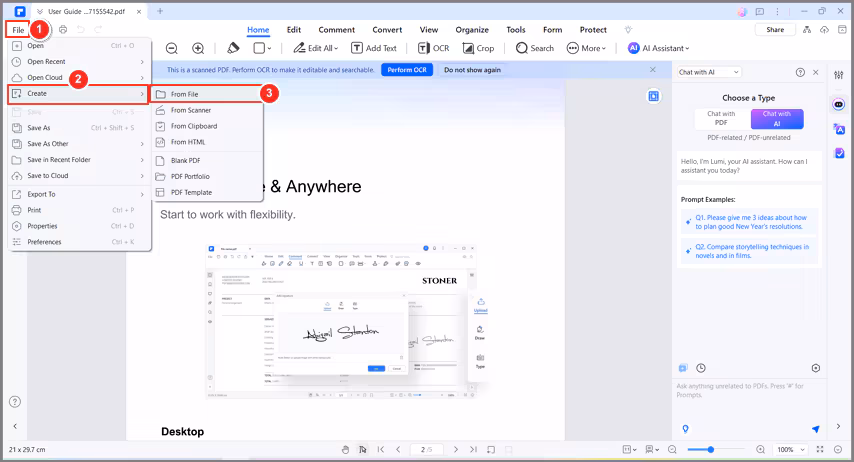This screenshot has height=462, width=854.
Task: Open the OCR tool
Action: click(x=434, y=48)
